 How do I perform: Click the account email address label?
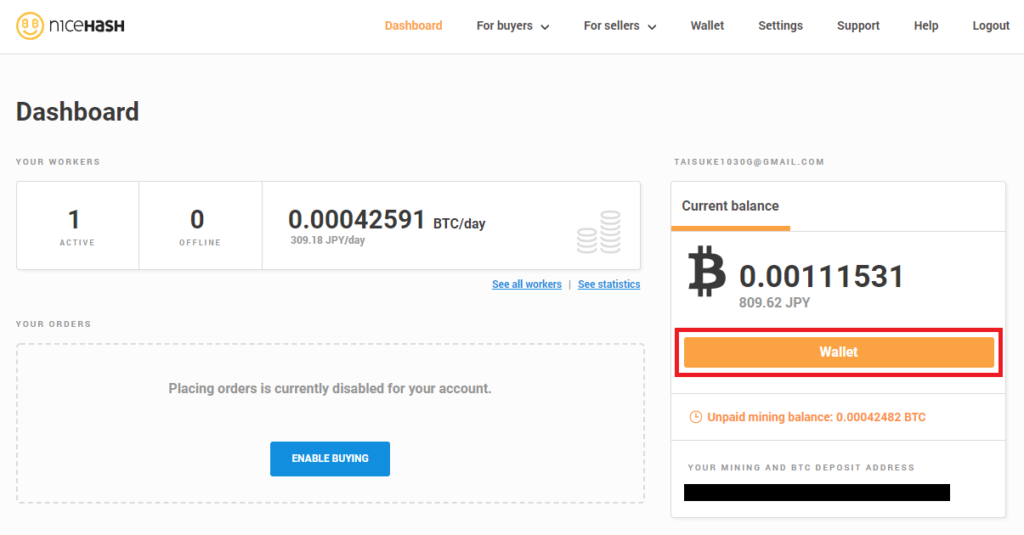(749, 162)
